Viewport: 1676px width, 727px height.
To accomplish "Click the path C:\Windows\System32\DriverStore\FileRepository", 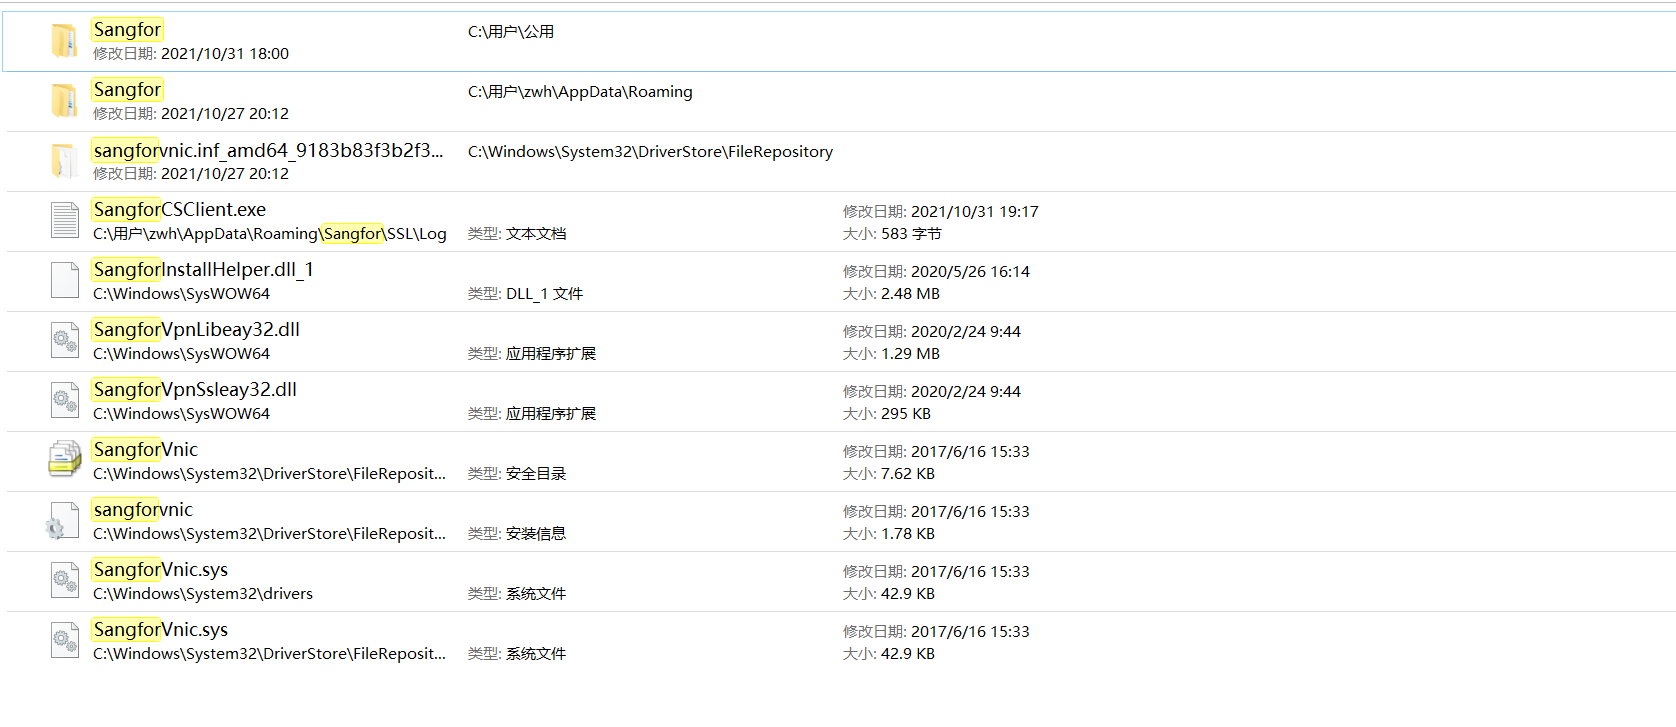I will pyautogui.click(x=651, y=152).
